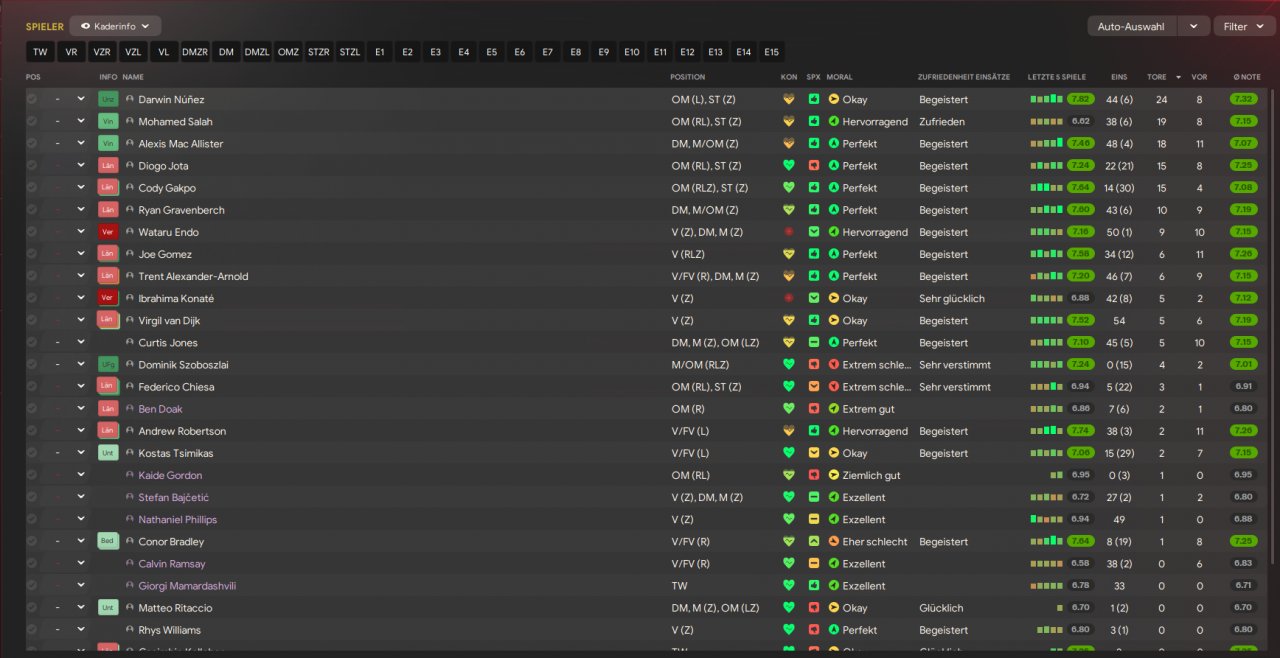Viewport: 1280px width, 658px height.
Task: Click the Bed info badge for Conor Bradley
Action: [x=108, y=541]
